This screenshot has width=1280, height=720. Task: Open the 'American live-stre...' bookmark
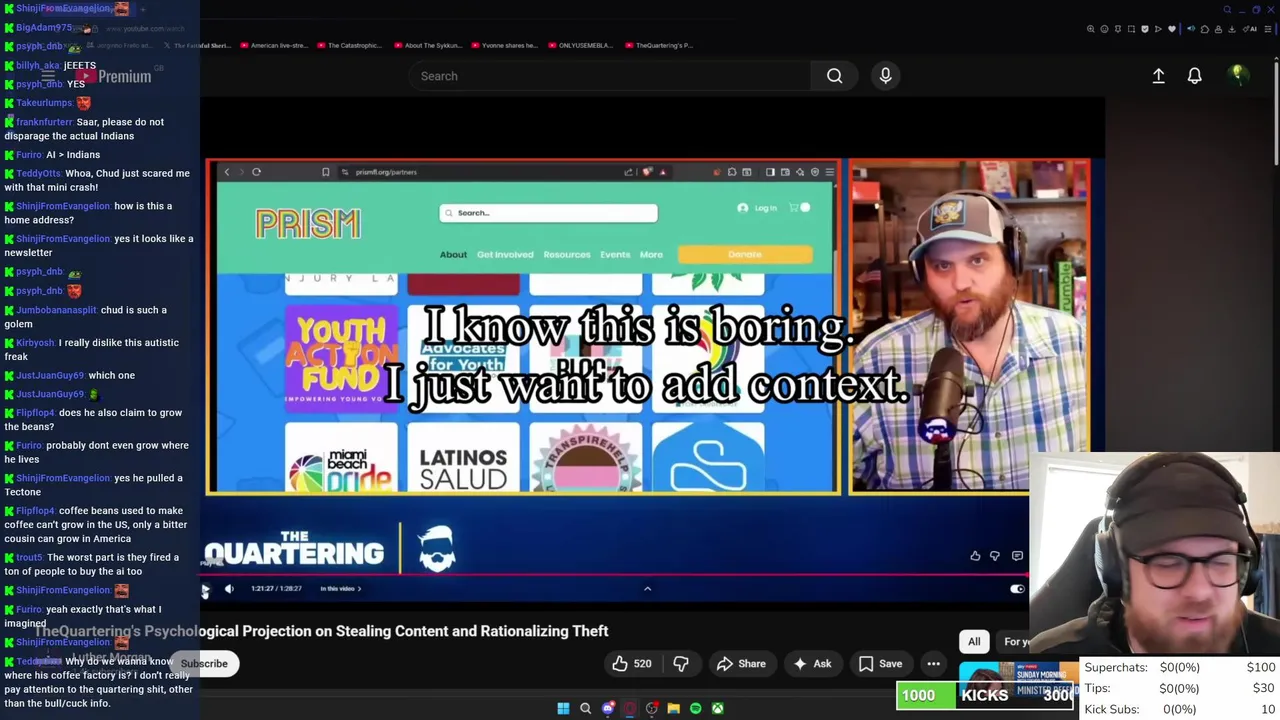pos(272,45)
